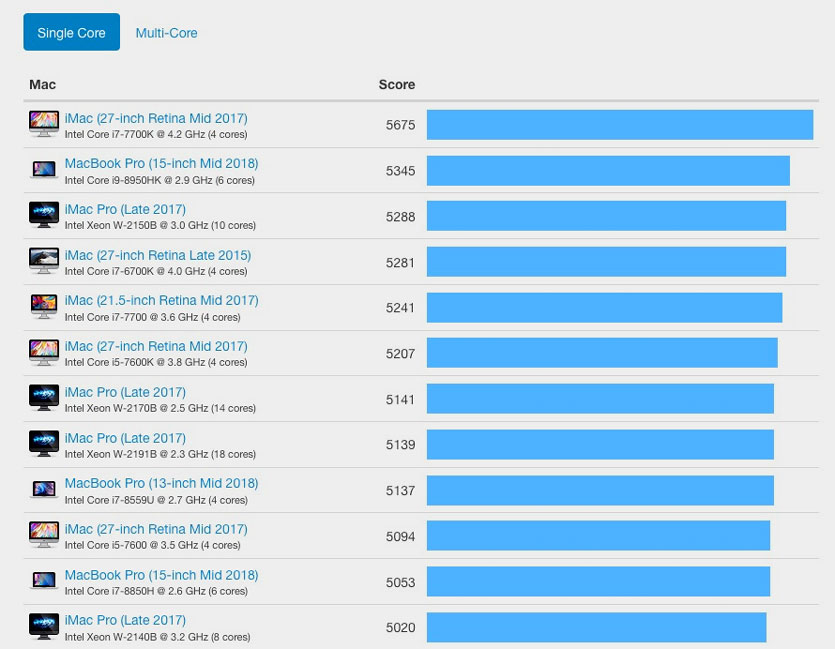
Task: Open iMac 27-inch Retina Mid 2017 link scoring 5207
Action: point(156,346)
